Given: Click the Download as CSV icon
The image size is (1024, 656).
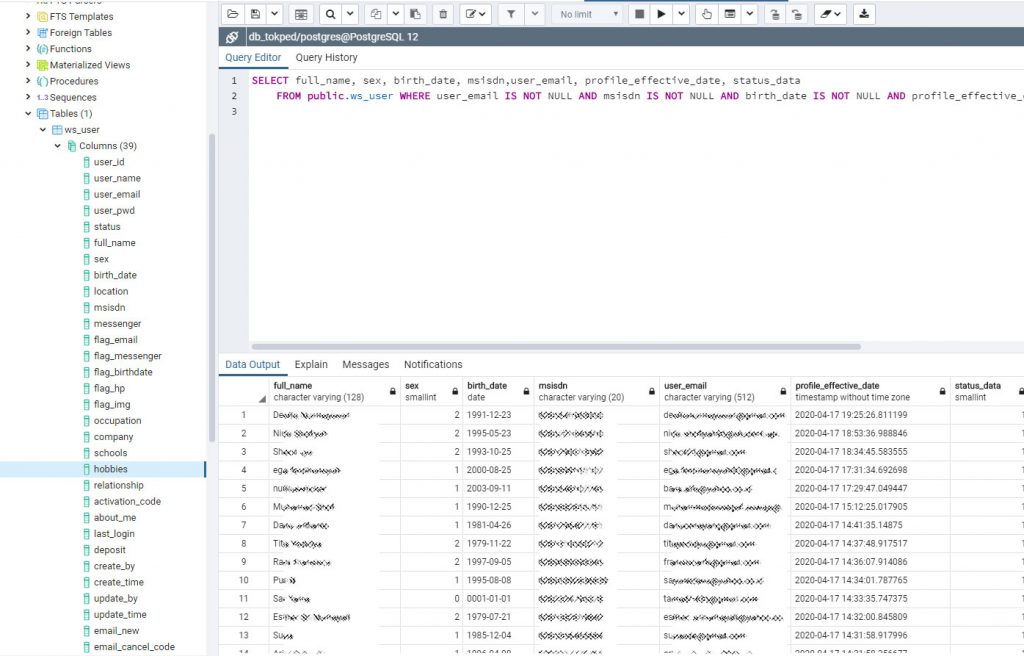Looking at the screenshot, I should click(865, 14).
